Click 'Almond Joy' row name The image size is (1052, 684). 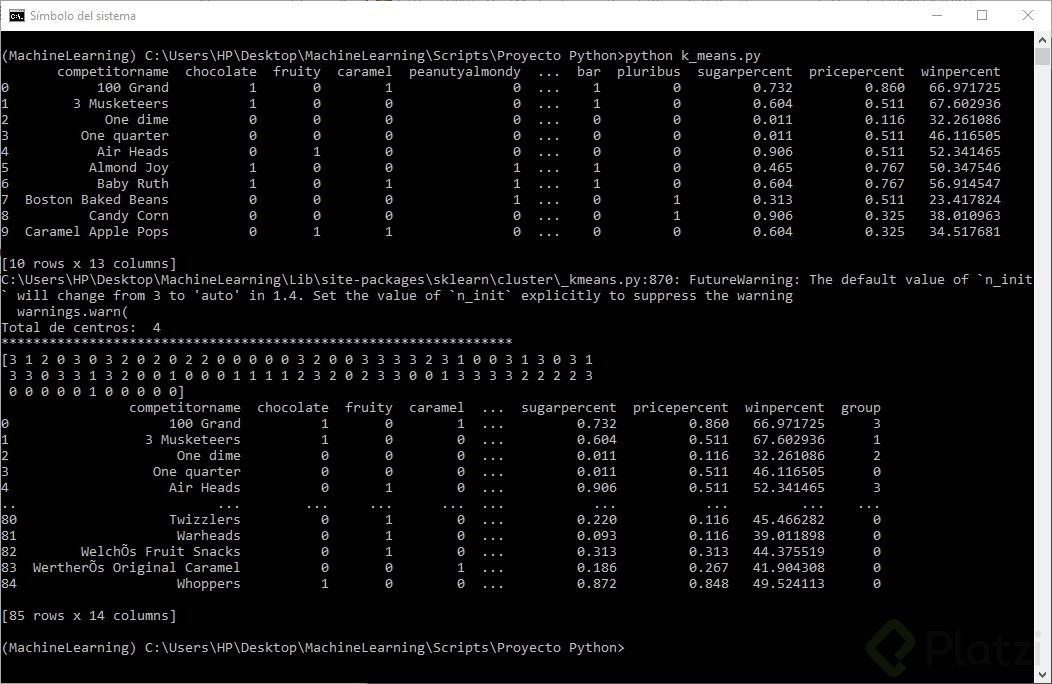click(x=129, y=168)
